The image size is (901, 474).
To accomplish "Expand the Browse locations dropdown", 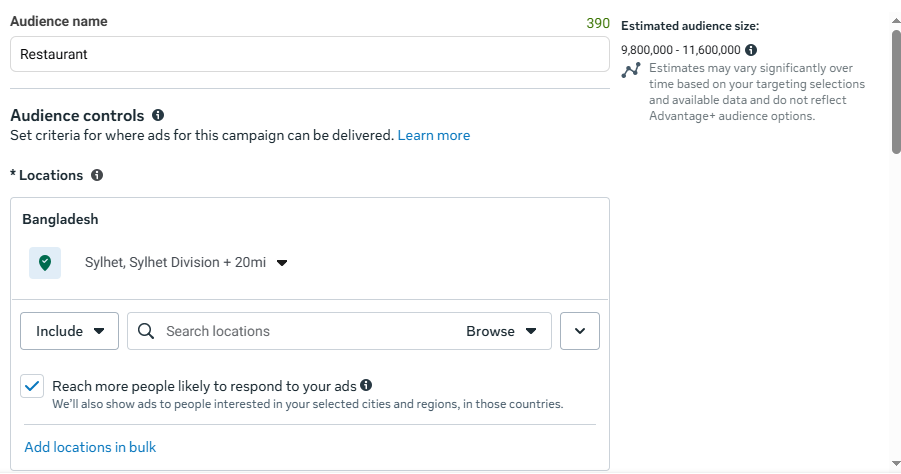I will pos(502,331).
